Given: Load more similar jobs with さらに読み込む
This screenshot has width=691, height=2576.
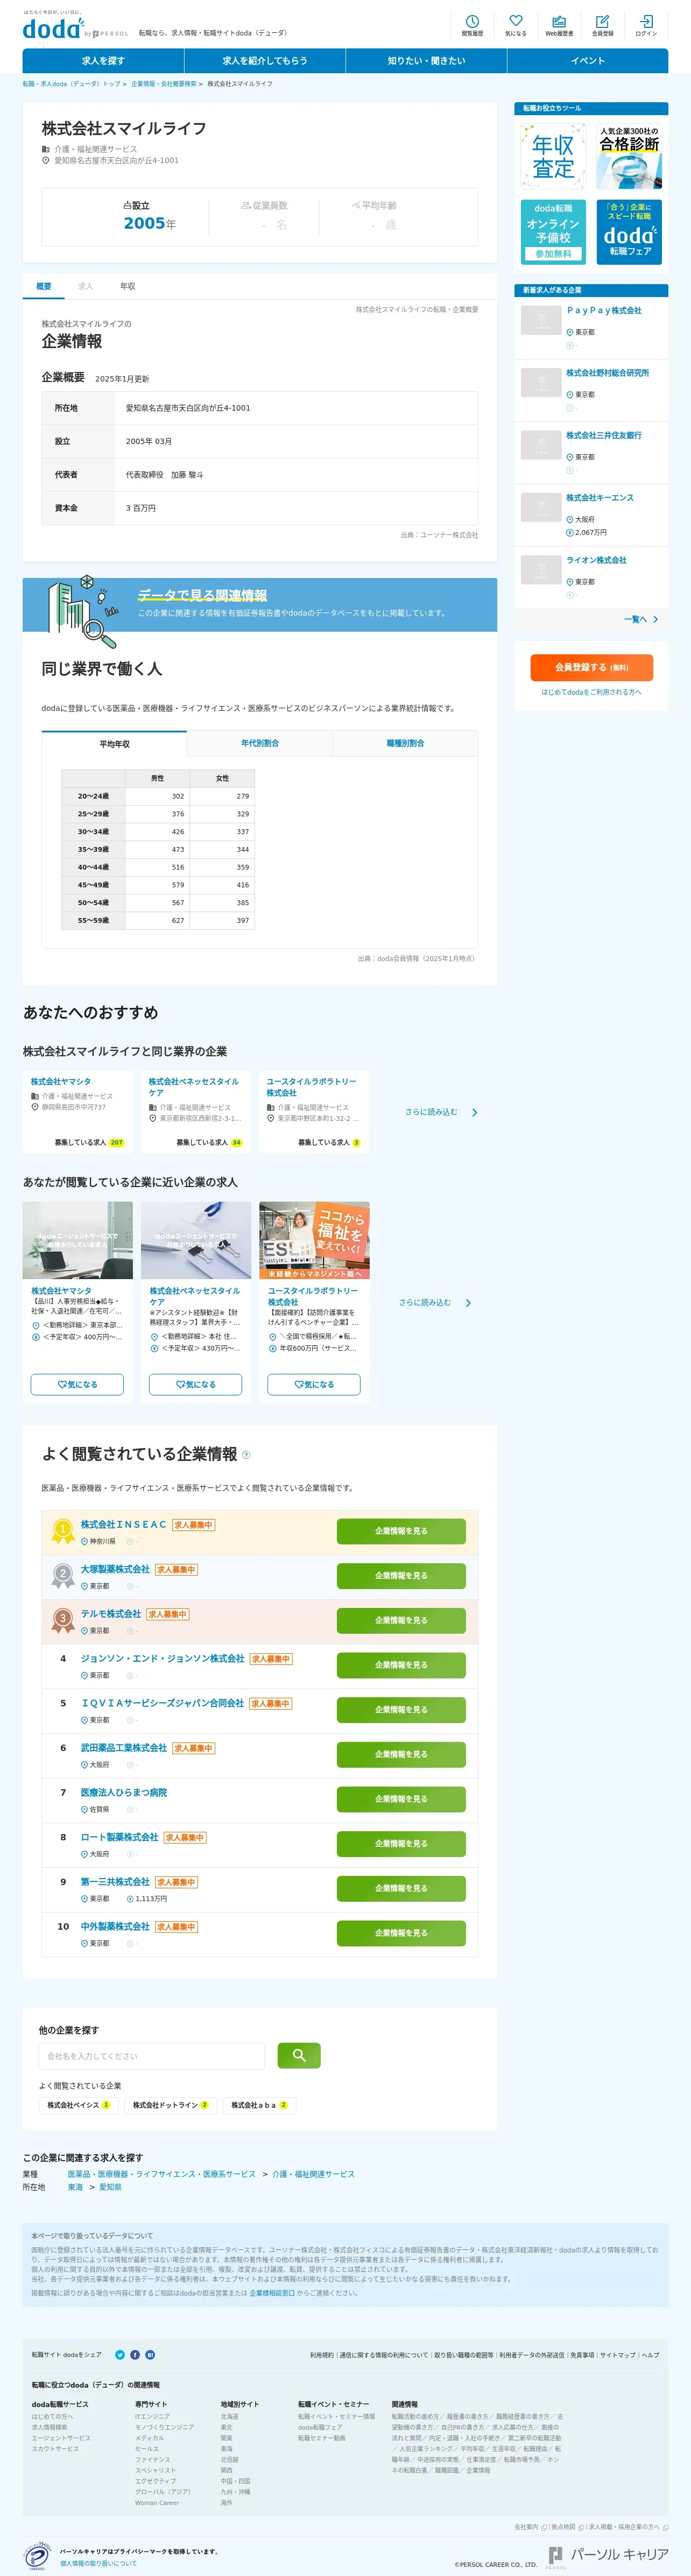Looking at the screenshot, I should click(435, 1303).
